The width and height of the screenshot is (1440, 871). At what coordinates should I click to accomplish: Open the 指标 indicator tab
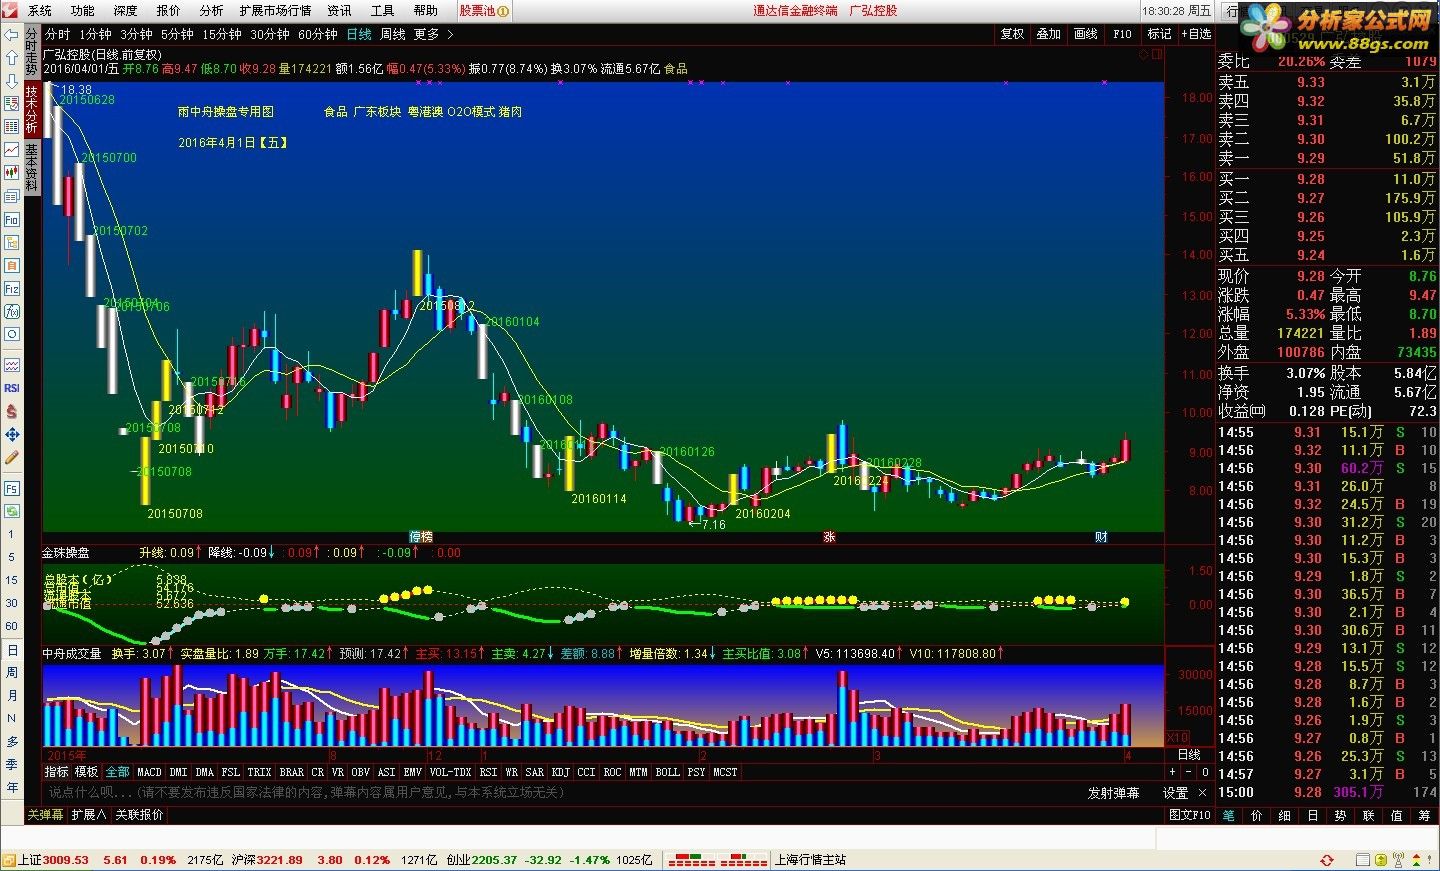57,772
